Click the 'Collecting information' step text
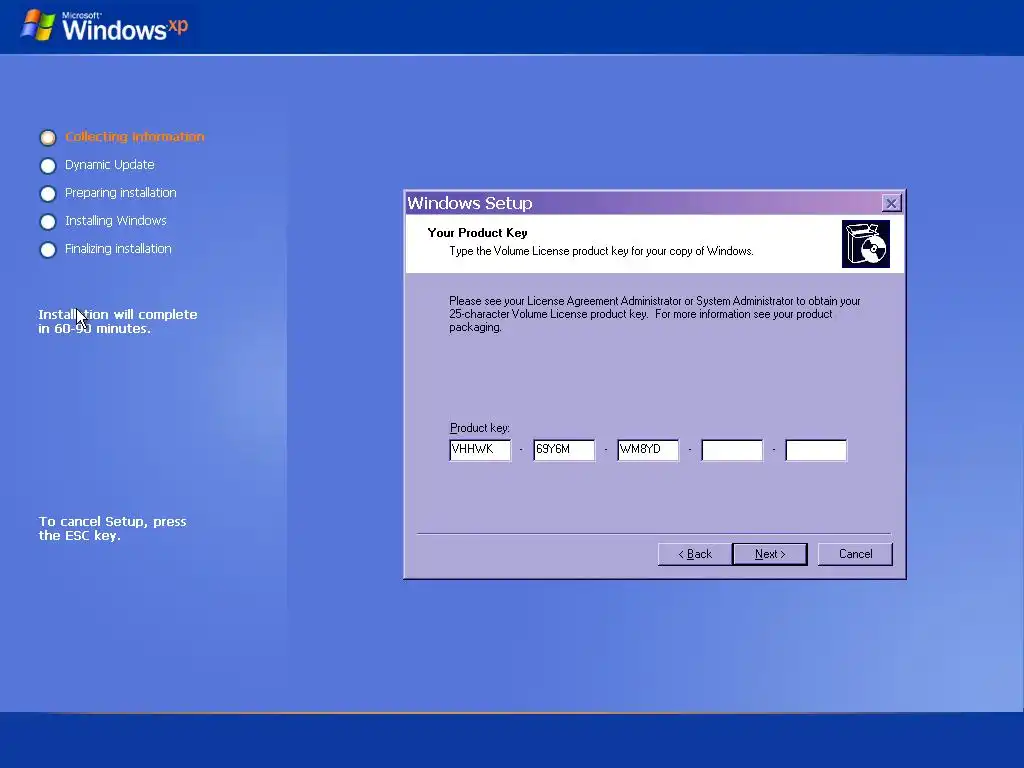1024x768 pixels. (135, 136)
